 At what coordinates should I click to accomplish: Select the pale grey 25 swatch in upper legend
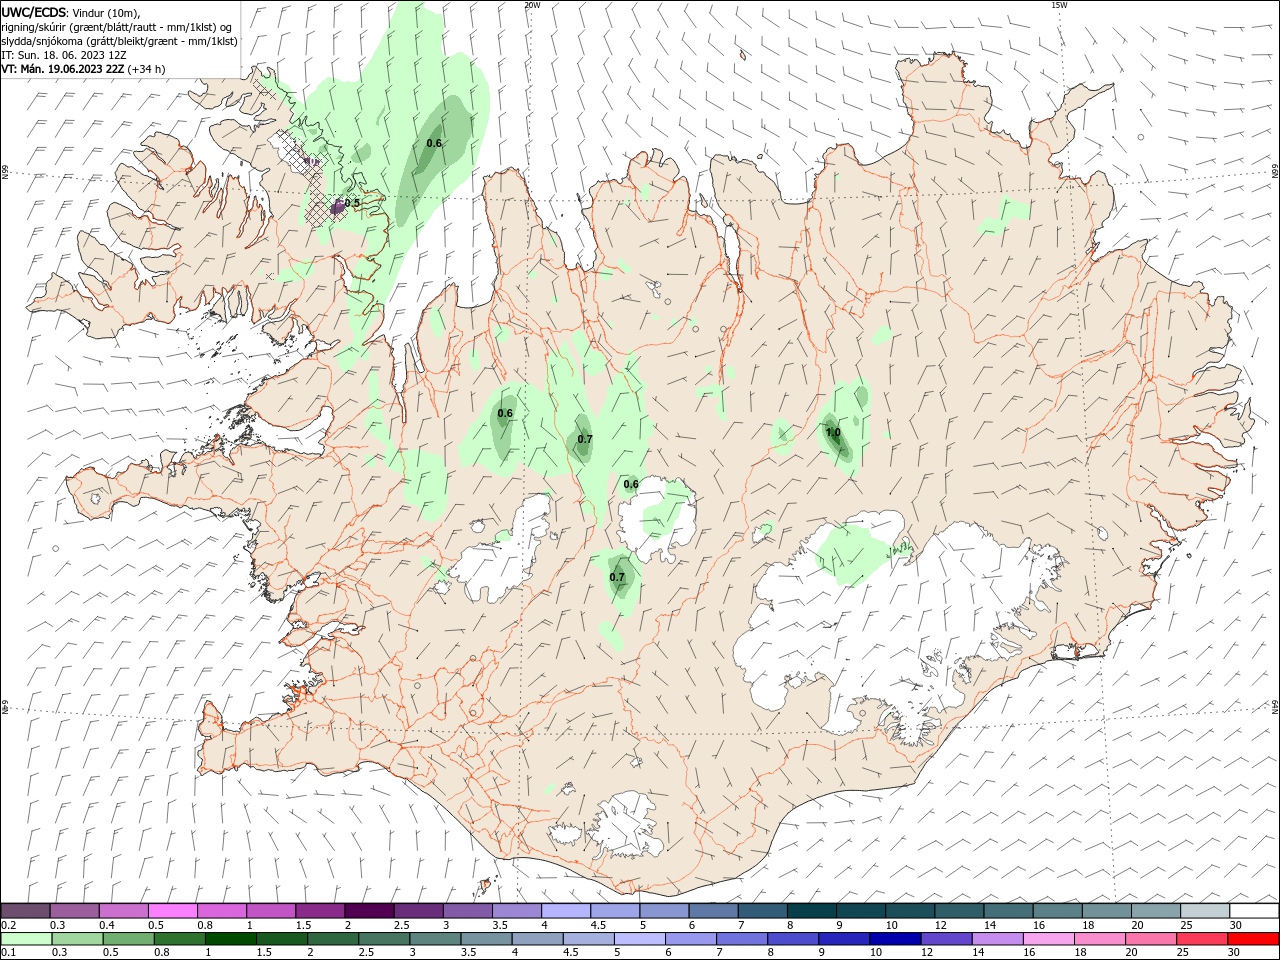pyautogui.click(x=1204, y=911)
